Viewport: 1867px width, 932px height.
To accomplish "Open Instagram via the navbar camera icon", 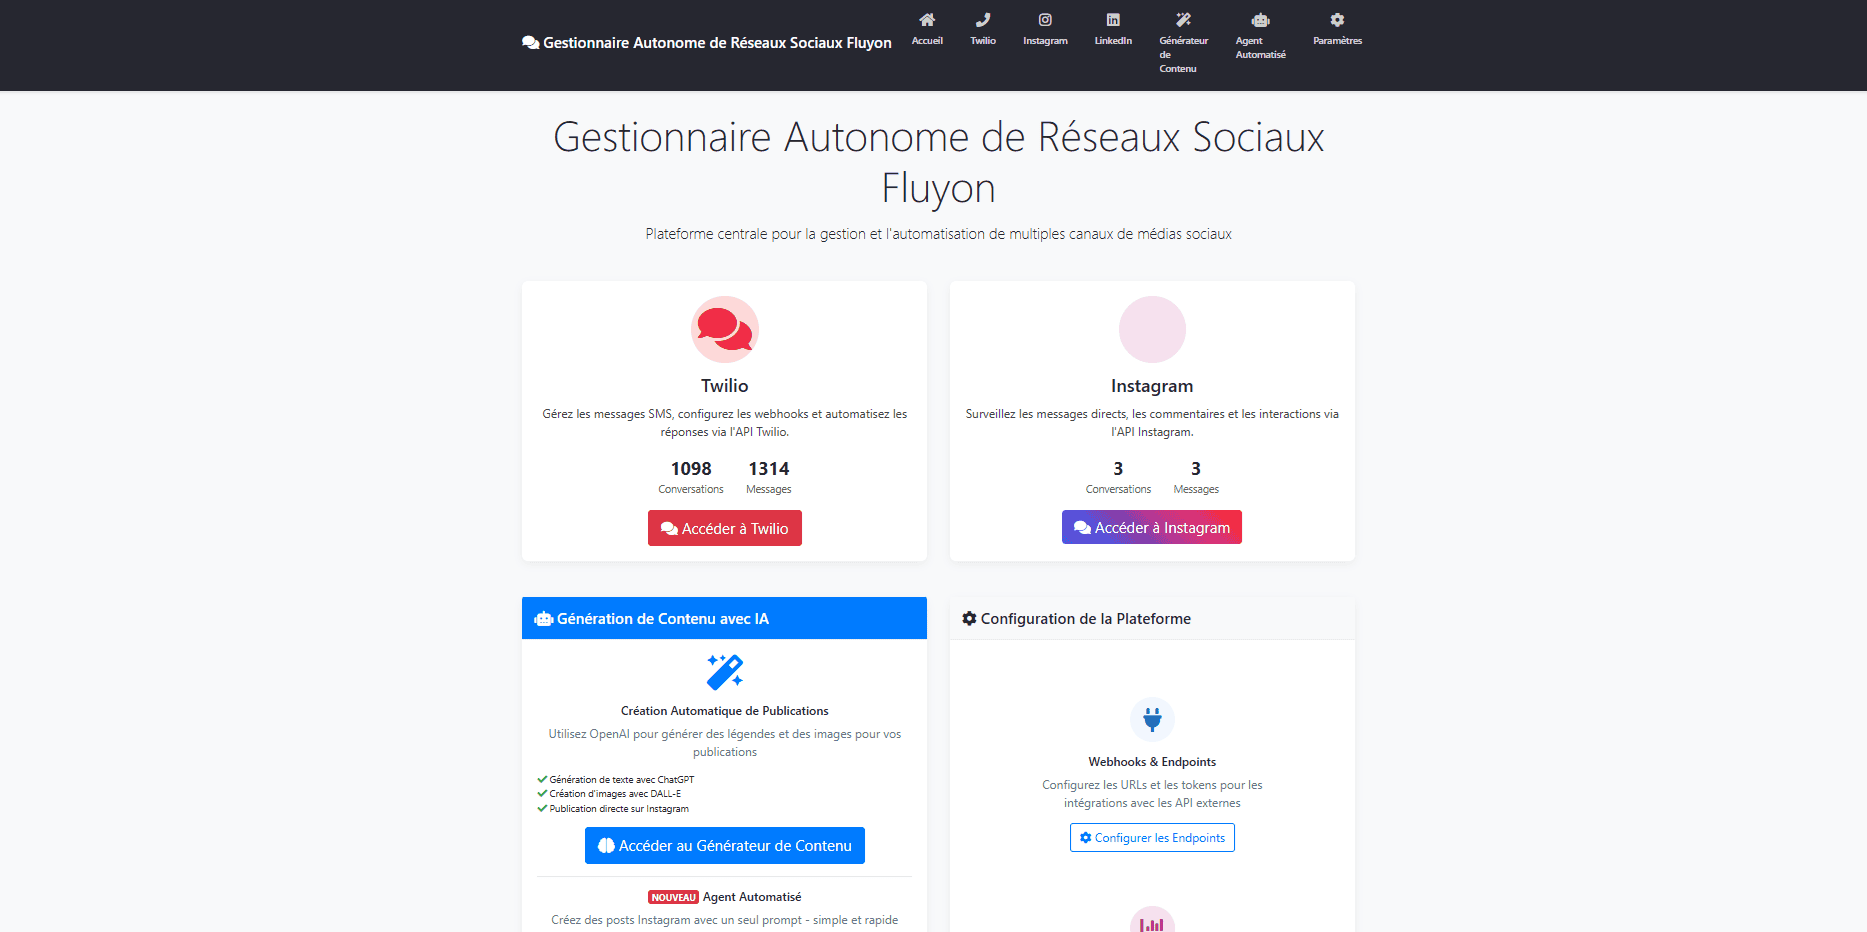I will (1045, 19).
